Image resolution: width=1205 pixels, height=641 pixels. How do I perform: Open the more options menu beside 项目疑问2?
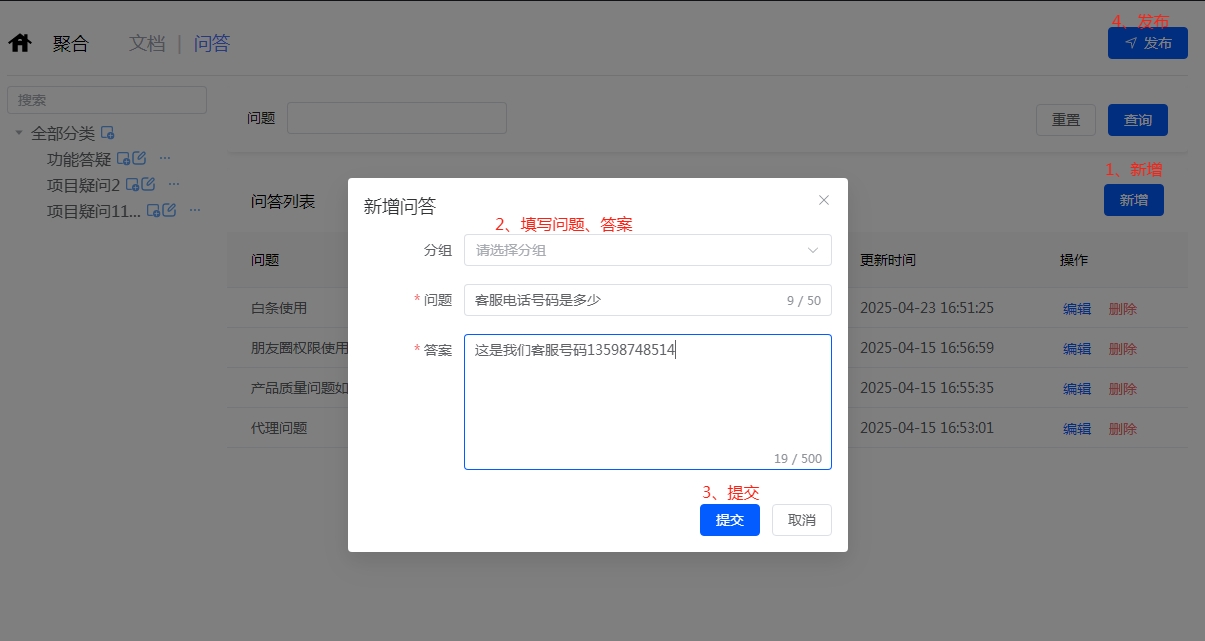[x=173, y=184]
